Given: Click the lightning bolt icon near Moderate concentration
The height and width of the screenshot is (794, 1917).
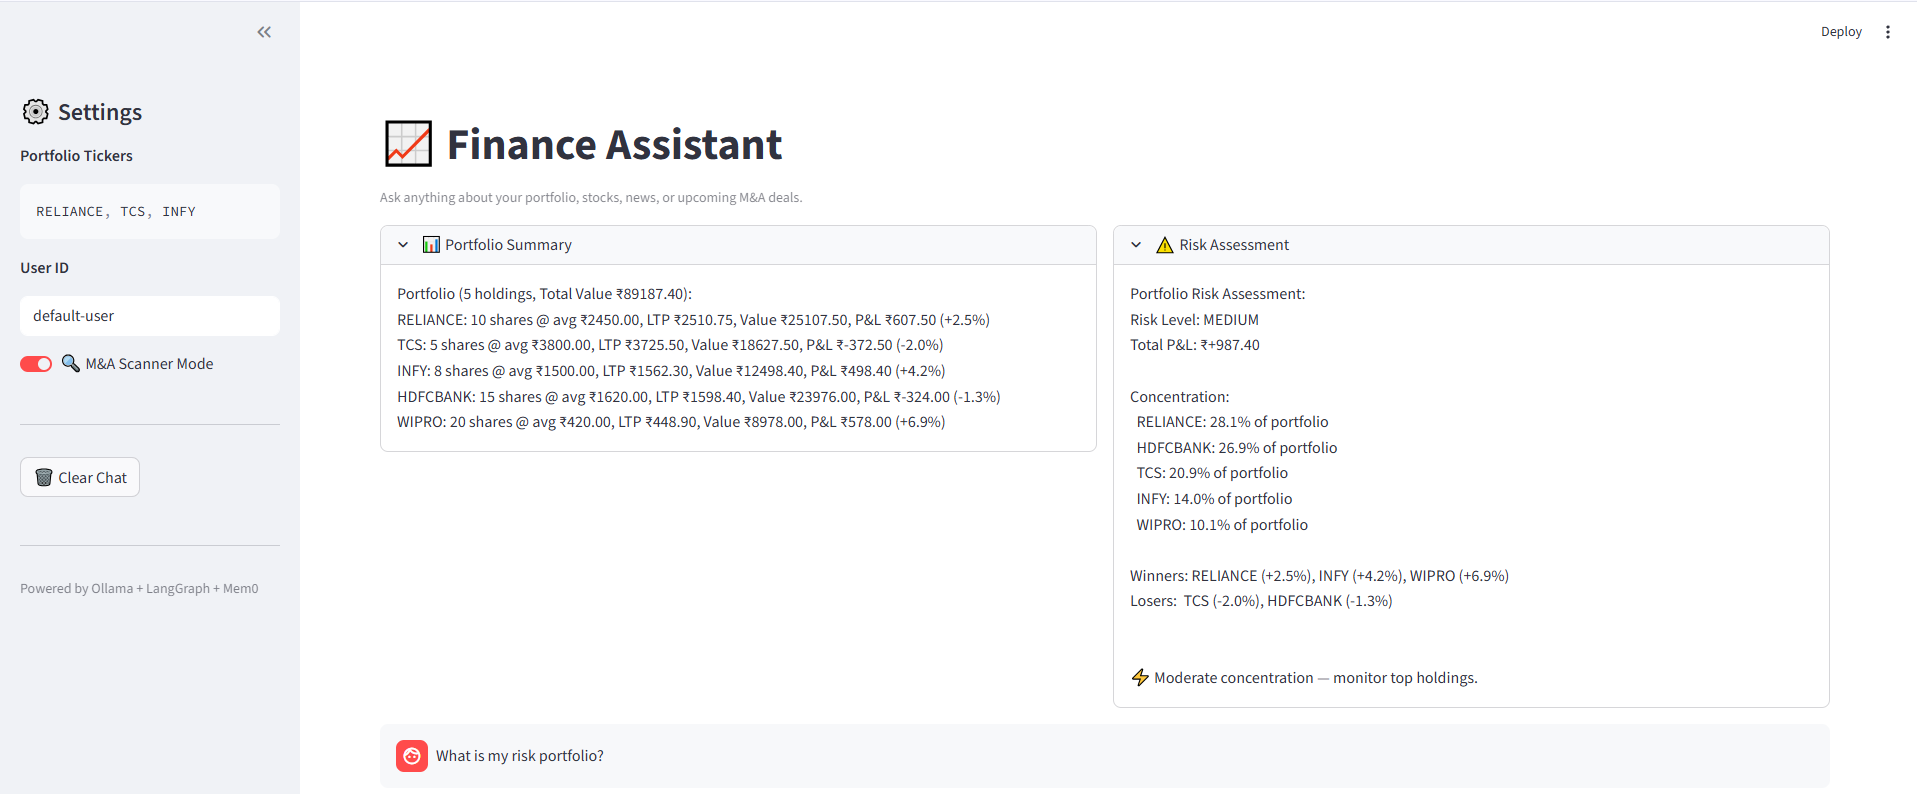Looking at the screenshot, I should pyautogui.click(x=1140, y=677).
